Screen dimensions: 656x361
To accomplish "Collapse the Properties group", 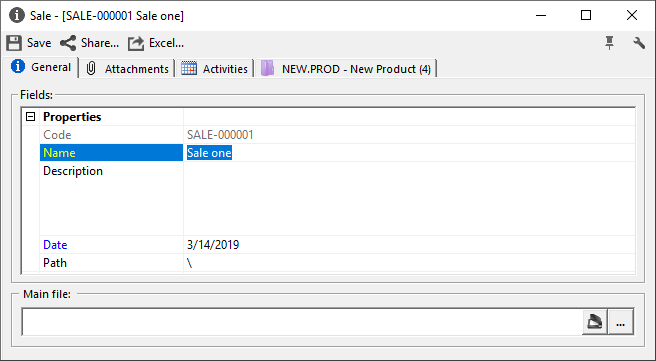I will coord(30,116).
